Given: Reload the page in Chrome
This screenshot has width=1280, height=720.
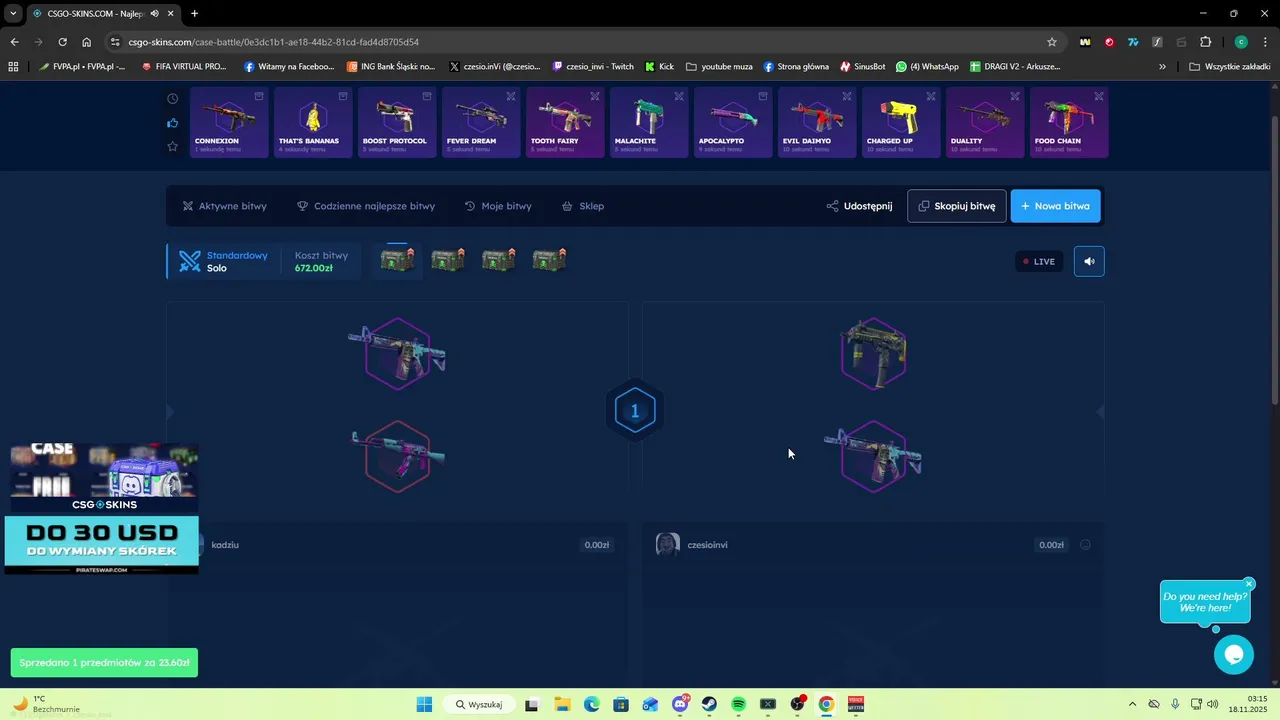Looking at the screenshot, I should tap(62, 42).
